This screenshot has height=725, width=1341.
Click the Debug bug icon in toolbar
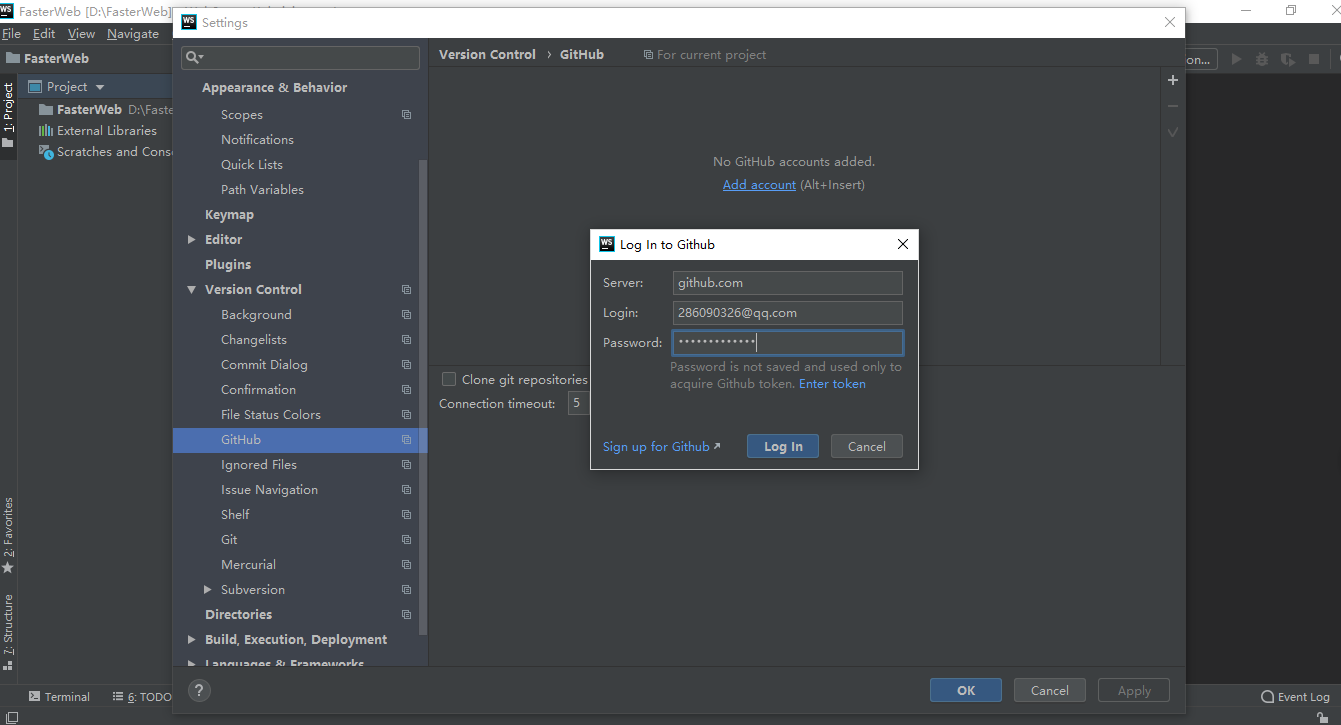(x=1262, y=59)
